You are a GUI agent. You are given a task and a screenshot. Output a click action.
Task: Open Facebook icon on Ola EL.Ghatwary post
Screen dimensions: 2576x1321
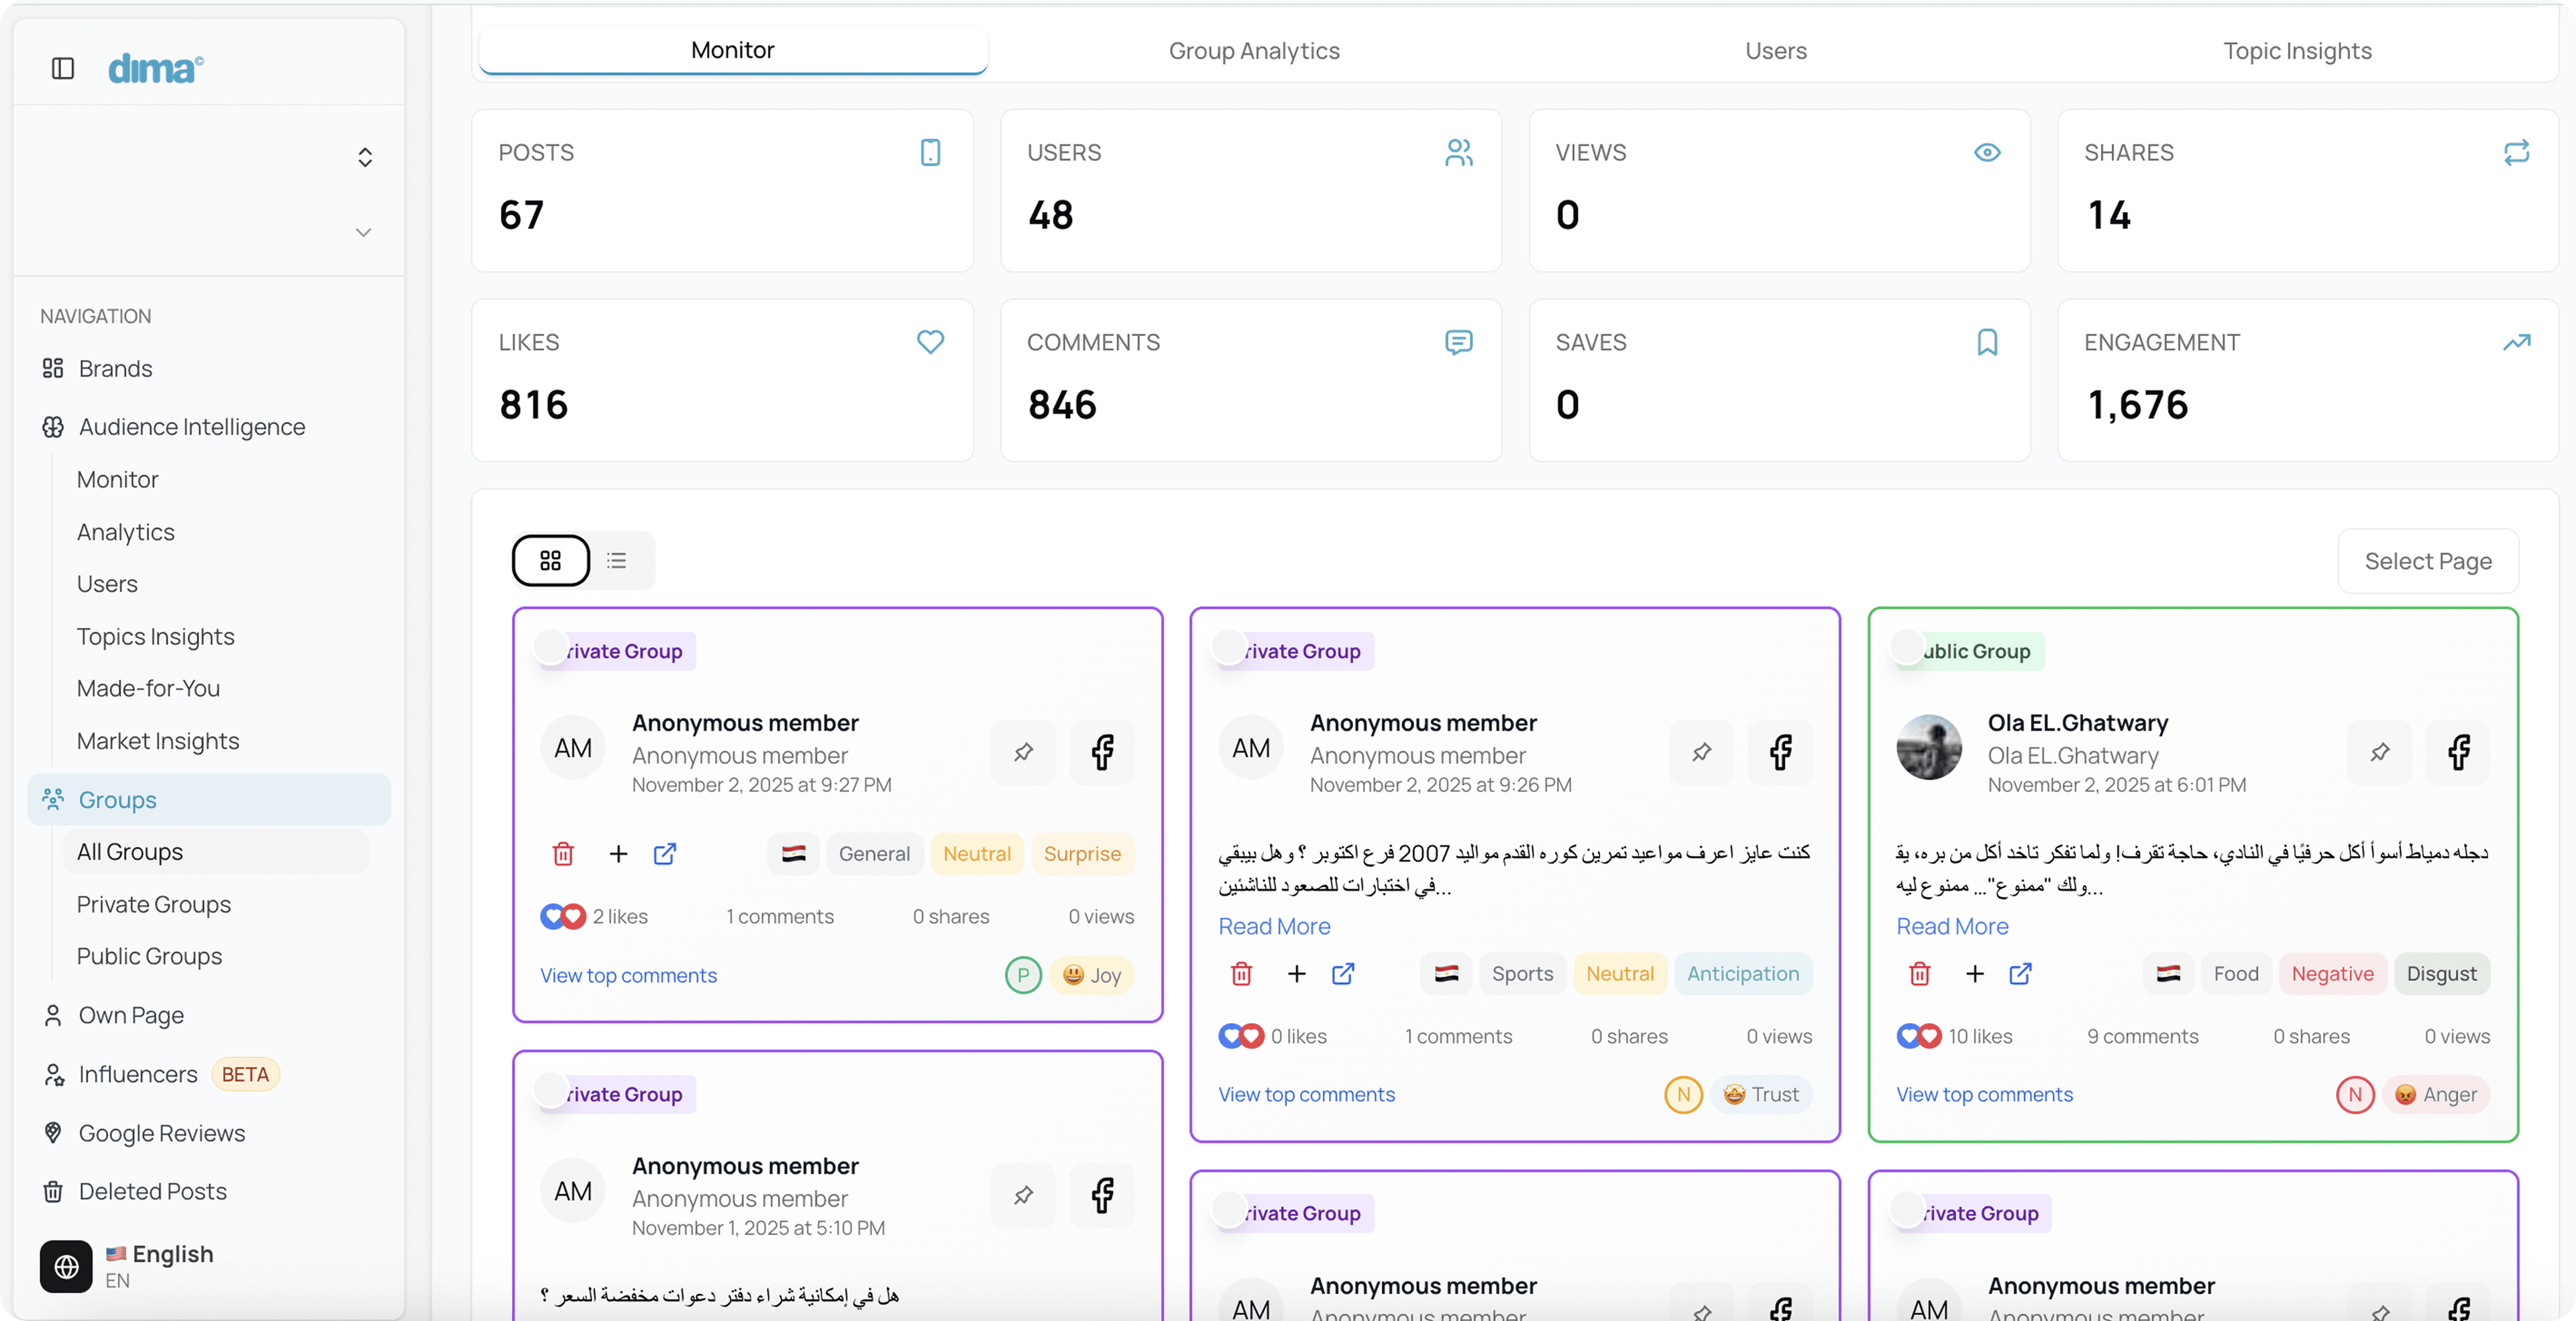2458,751
